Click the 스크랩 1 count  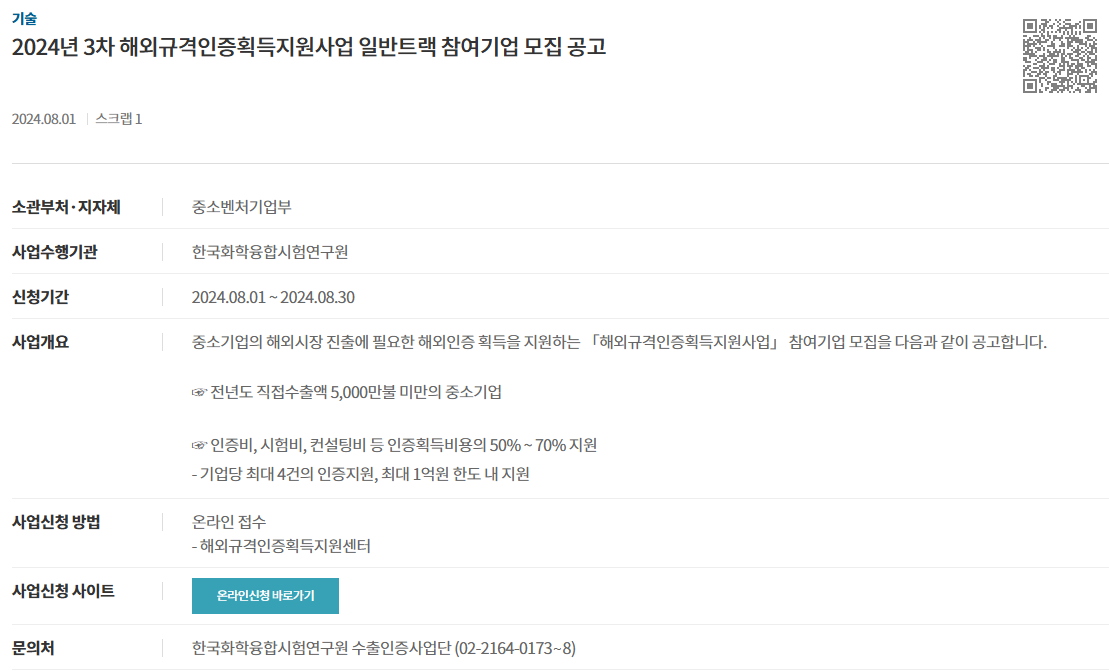pos(119,119)
